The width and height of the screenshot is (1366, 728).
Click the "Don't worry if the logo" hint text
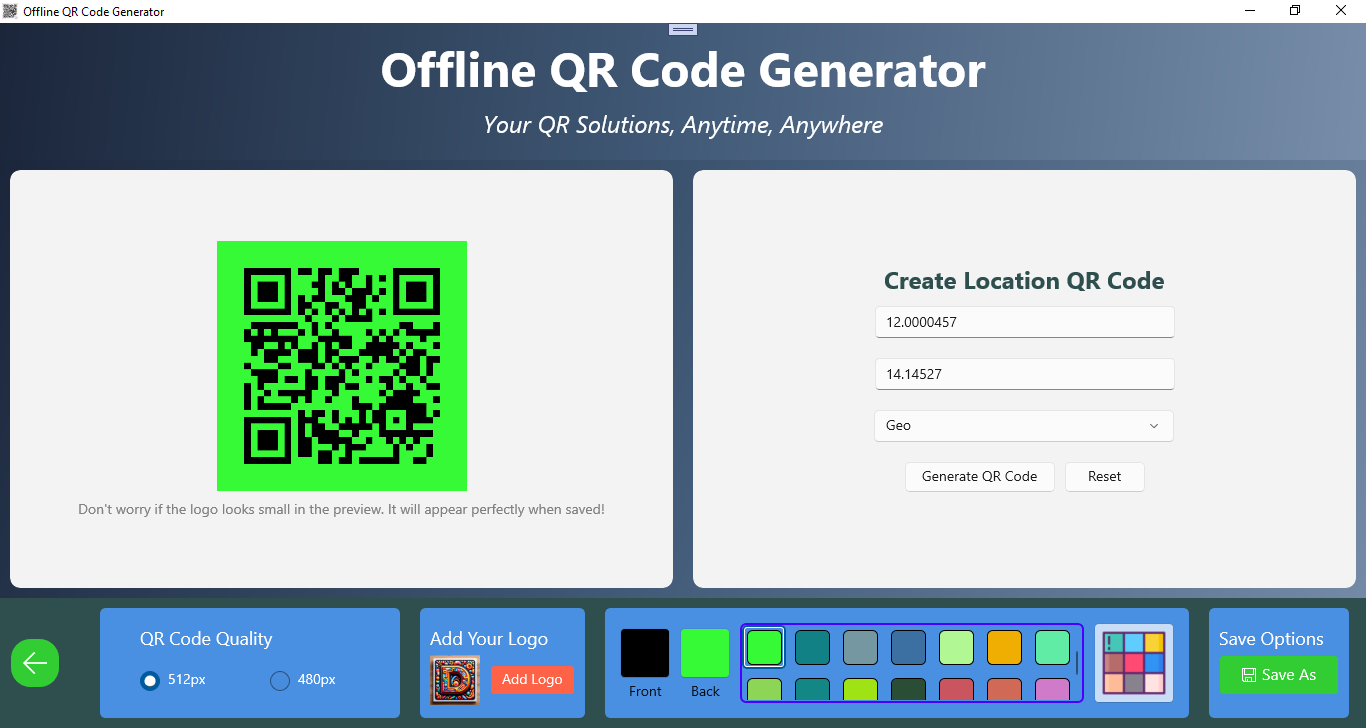coord(342,510)
